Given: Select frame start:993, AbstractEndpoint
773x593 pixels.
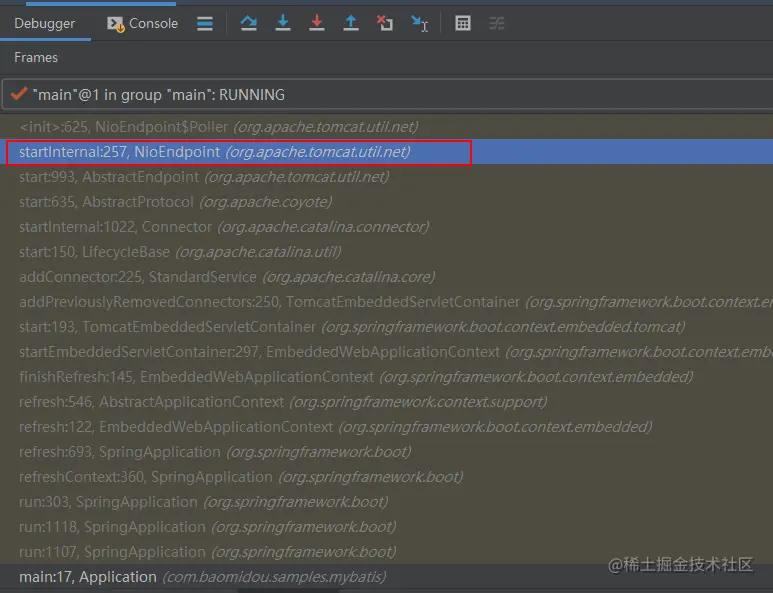Looking at the screenshot, I should point(386,177).
